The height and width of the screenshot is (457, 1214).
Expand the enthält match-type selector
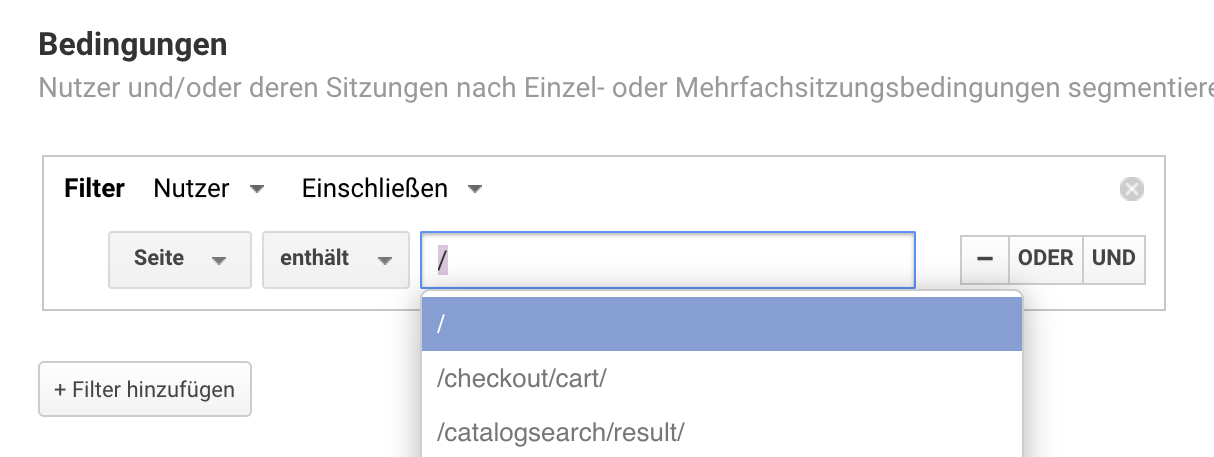336,259
